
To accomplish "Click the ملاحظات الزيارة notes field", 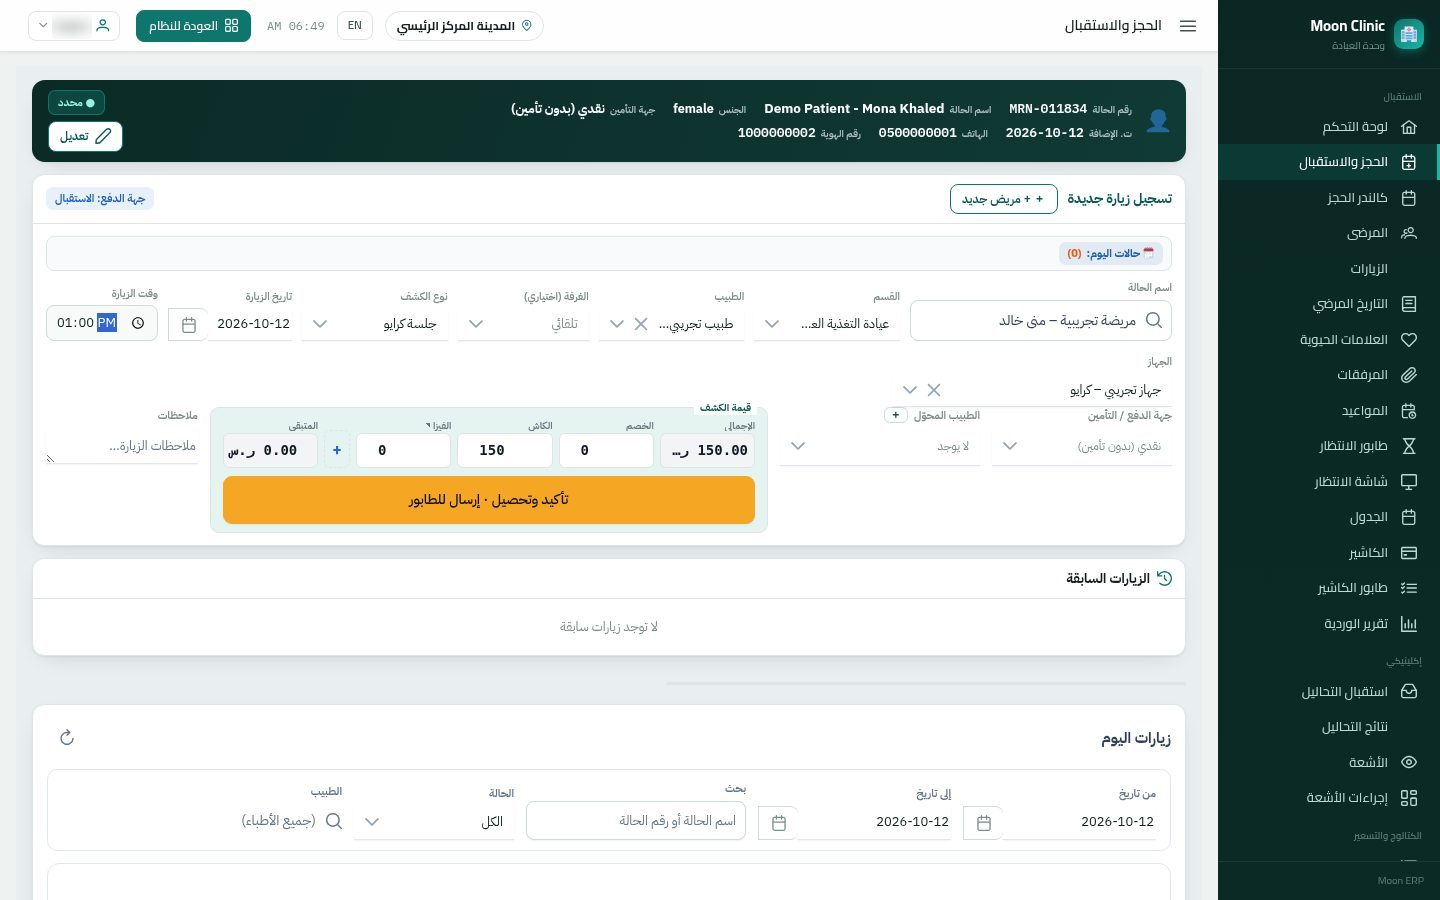I will [122, 446].
